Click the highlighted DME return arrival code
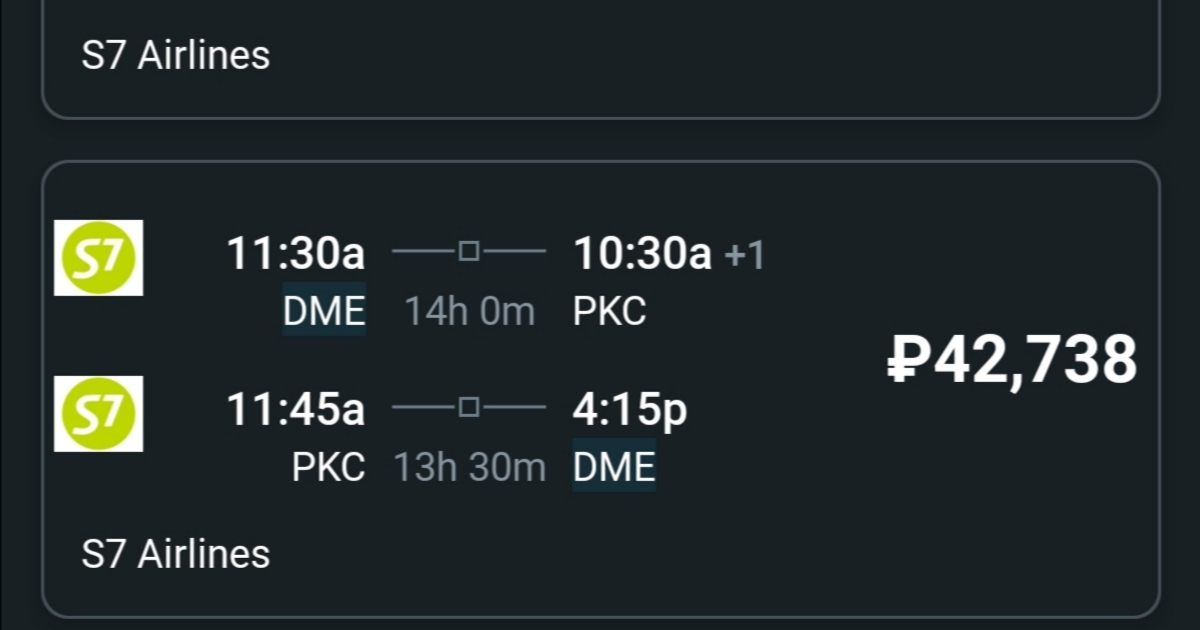The width and height of the screenshot is (1200, 630). [x=614, y=467]
